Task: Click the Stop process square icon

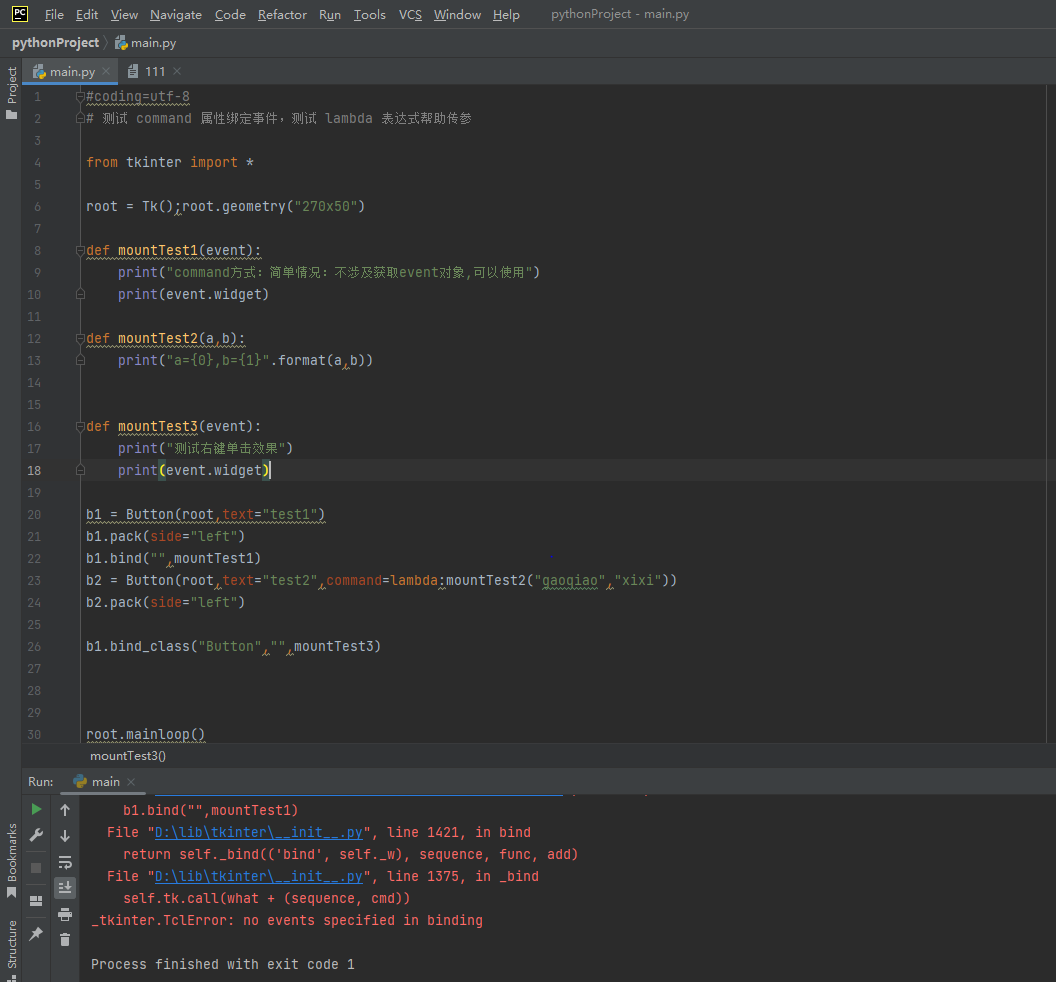Action: pyautogui.click(x=36, y=868)
